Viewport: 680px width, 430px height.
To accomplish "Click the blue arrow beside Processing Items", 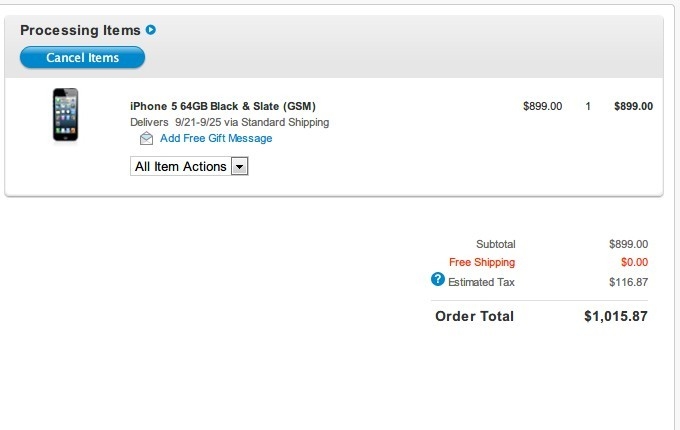I will (x=151, y=30).
